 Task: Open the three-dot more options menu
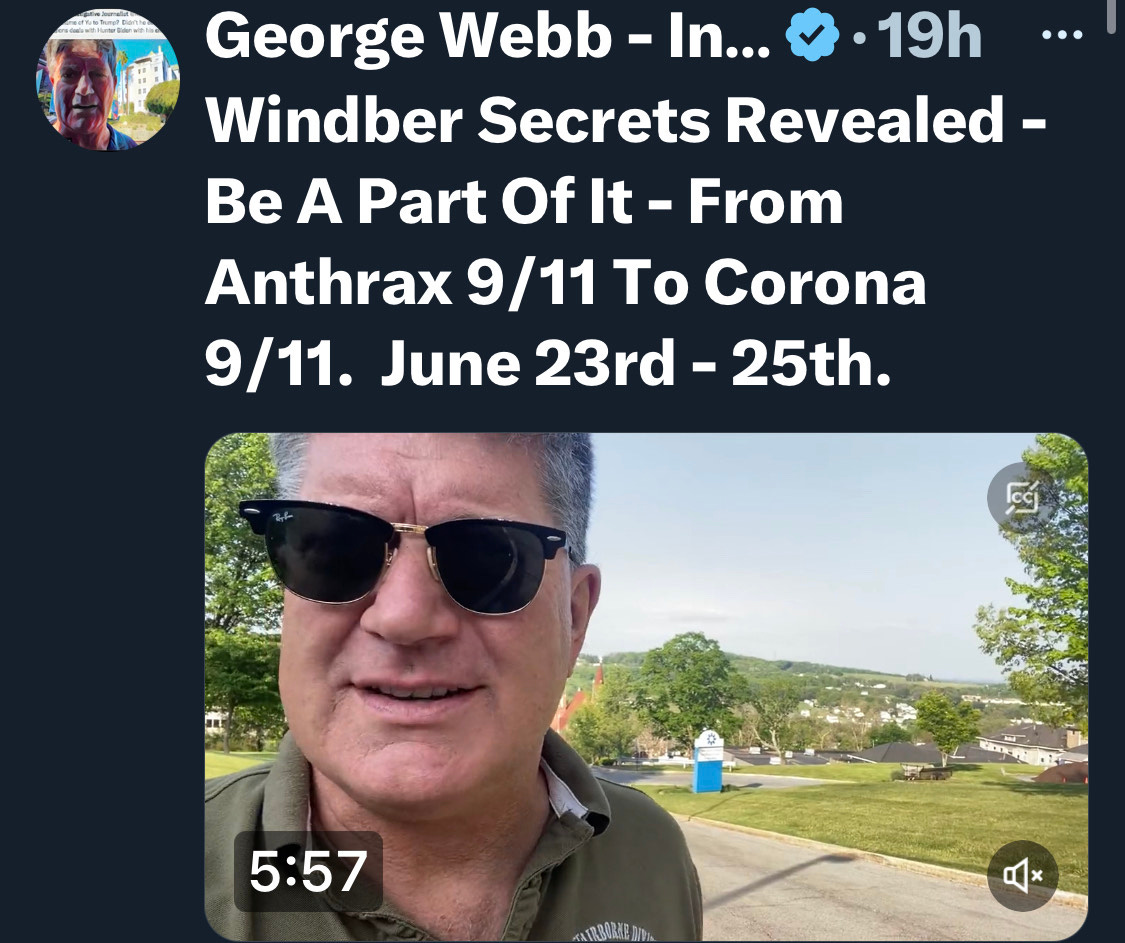pos(1061,34)
